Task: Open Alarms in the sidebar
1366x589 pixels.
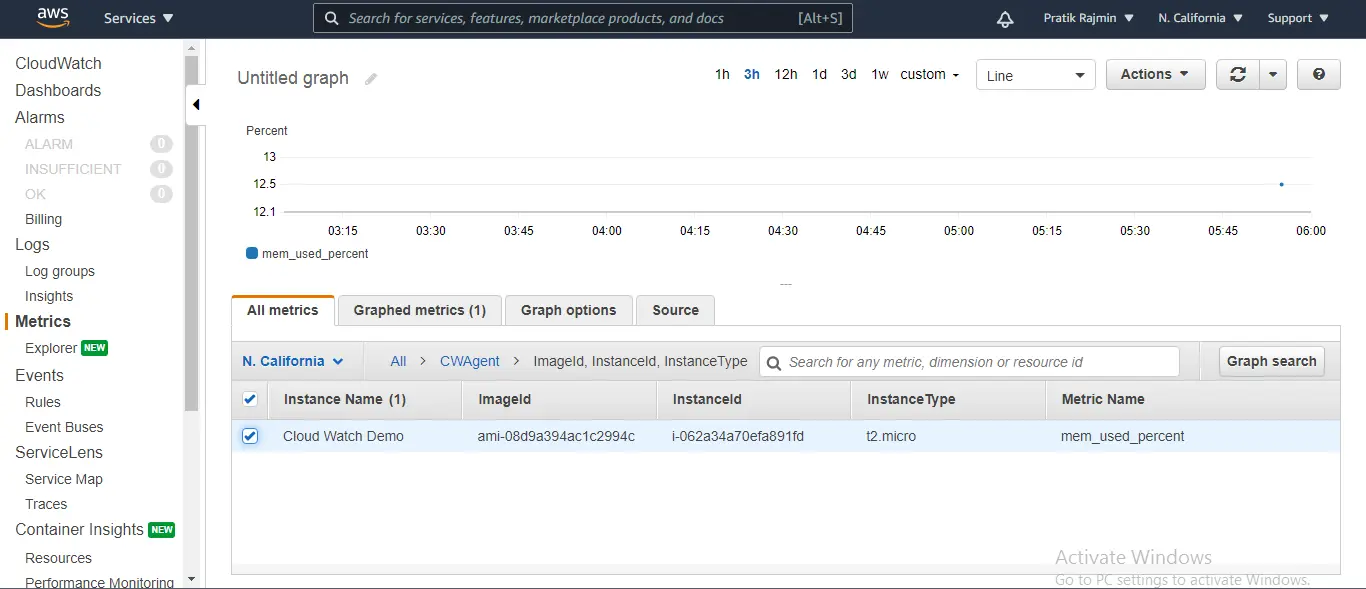Action: (x=40, y=117)
